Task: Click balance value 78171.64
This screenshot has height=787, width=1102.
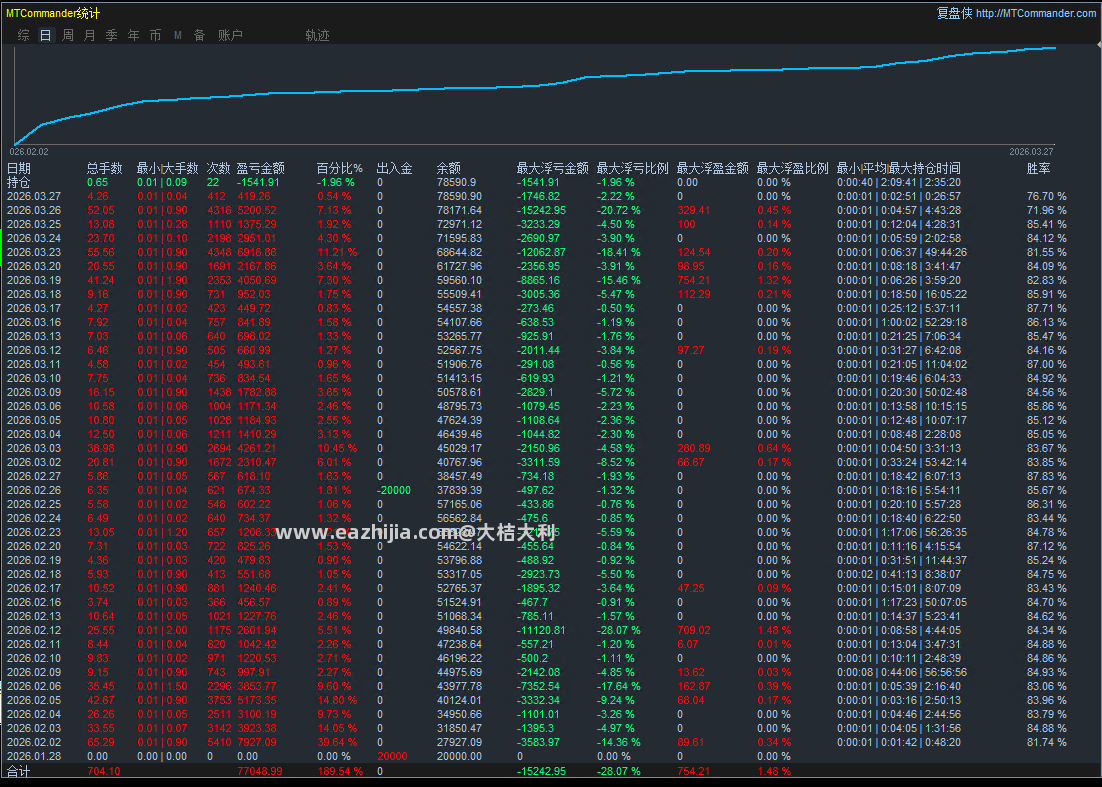Action: (460, 211)
